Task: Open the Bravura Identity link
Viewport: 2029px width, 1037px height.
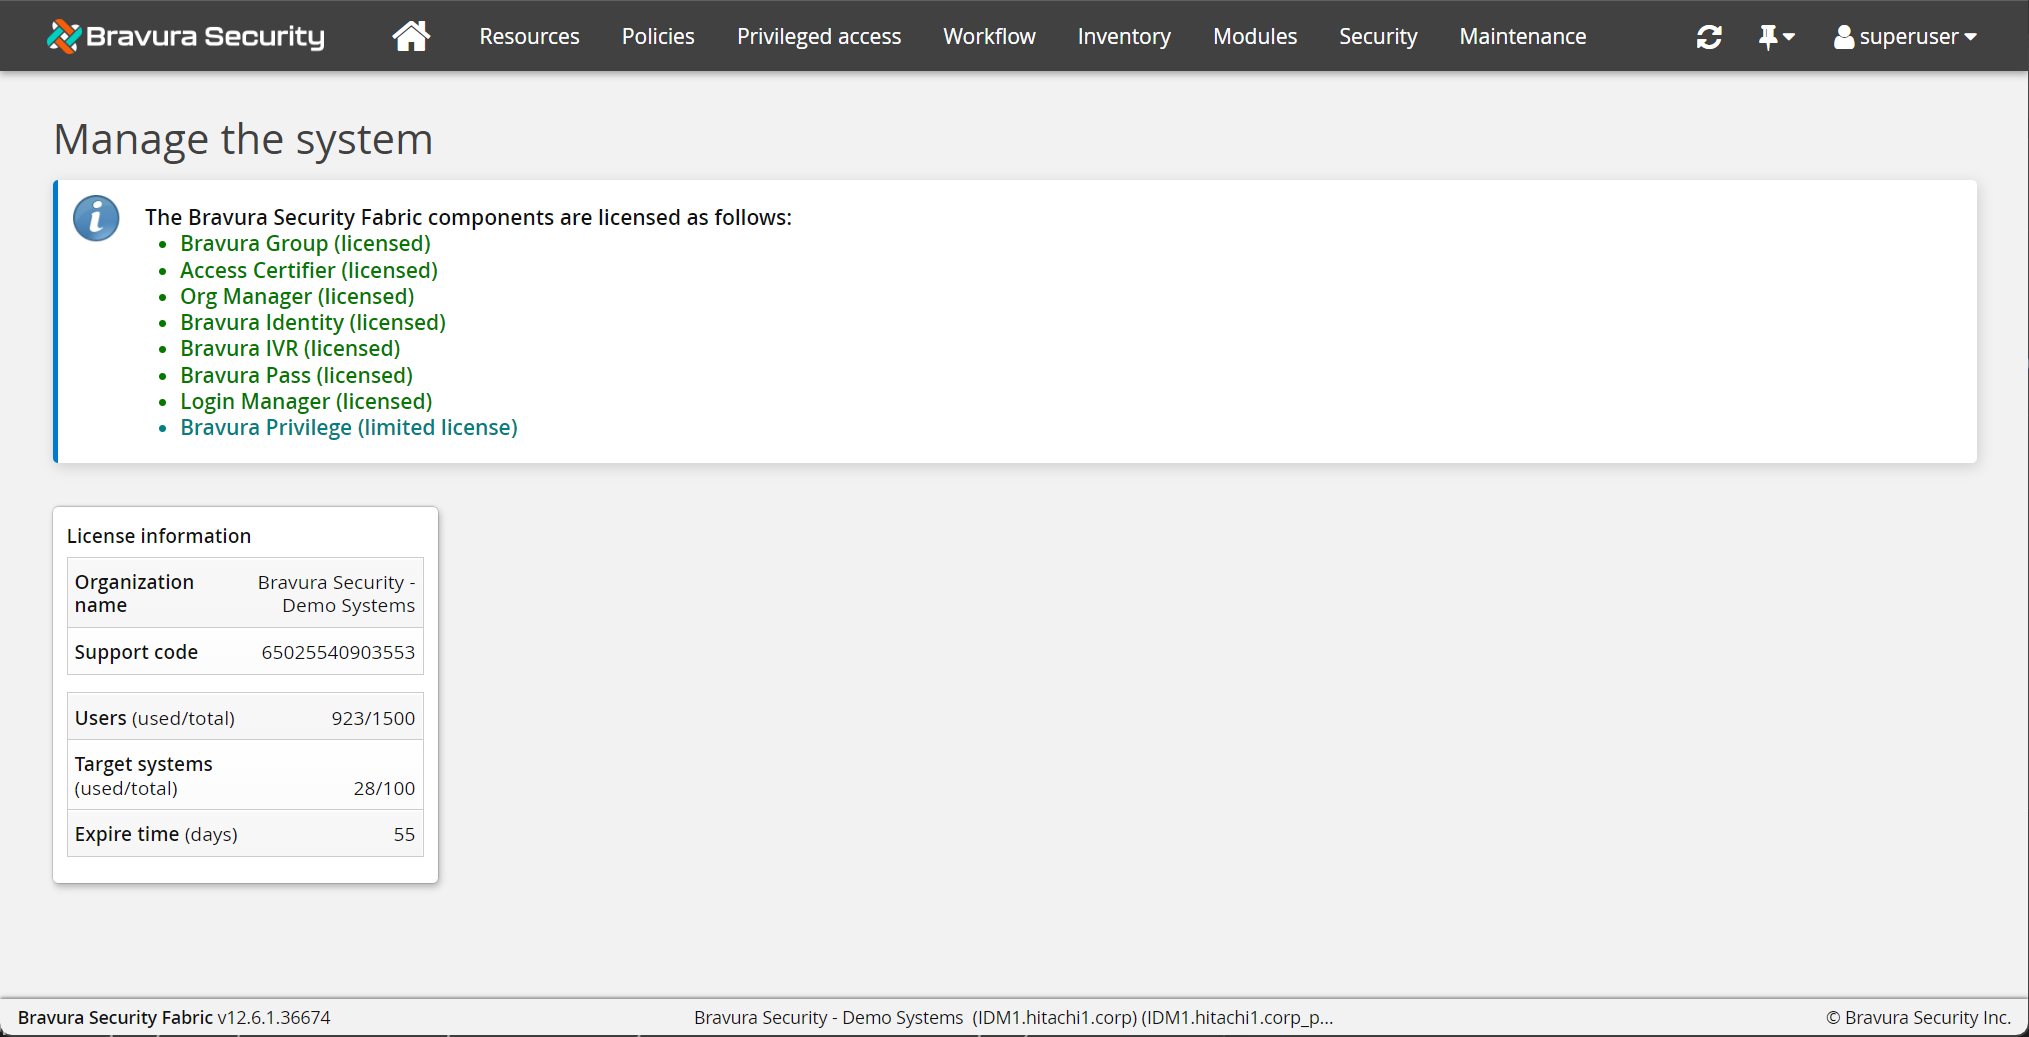Action: [313, 322]
